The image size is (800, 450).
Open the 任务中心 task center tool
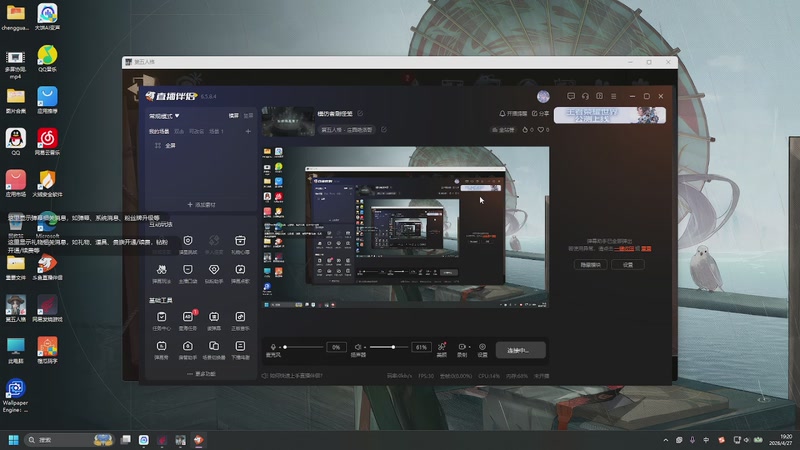tap(161, 321)
